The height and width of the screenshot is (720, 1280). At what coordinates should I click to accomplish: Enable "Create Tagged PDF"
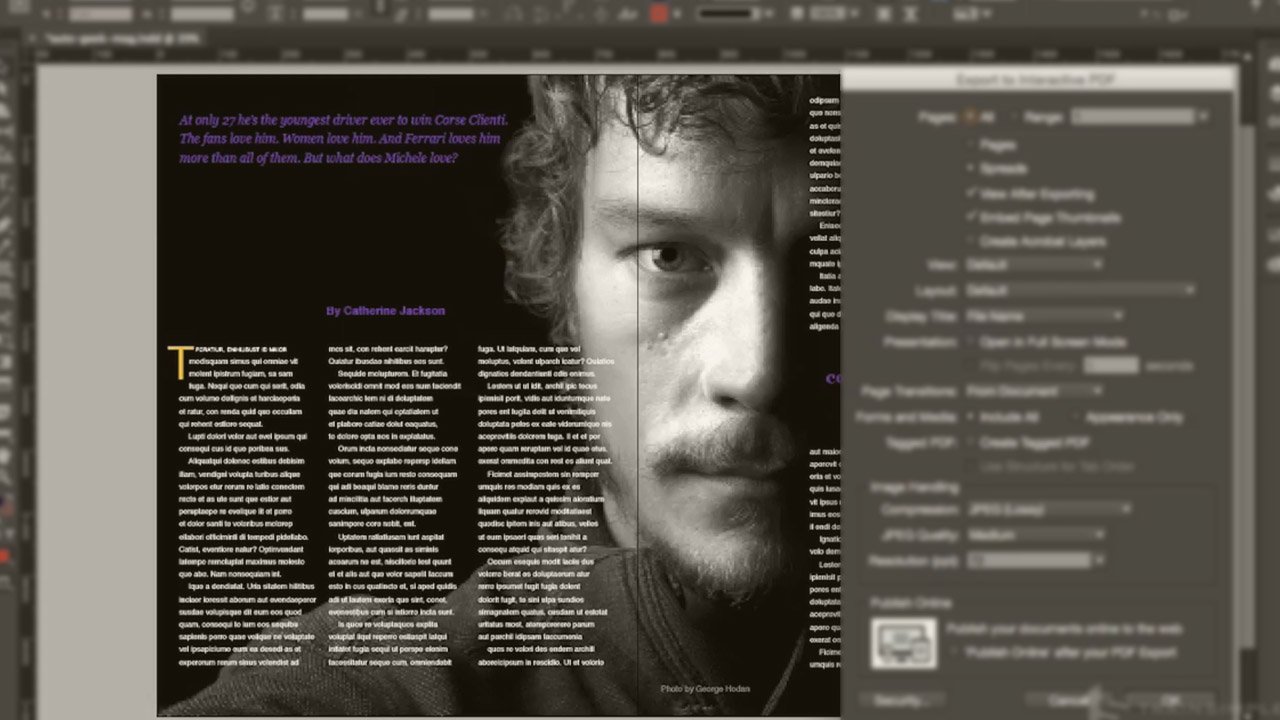tap(971, 442)
